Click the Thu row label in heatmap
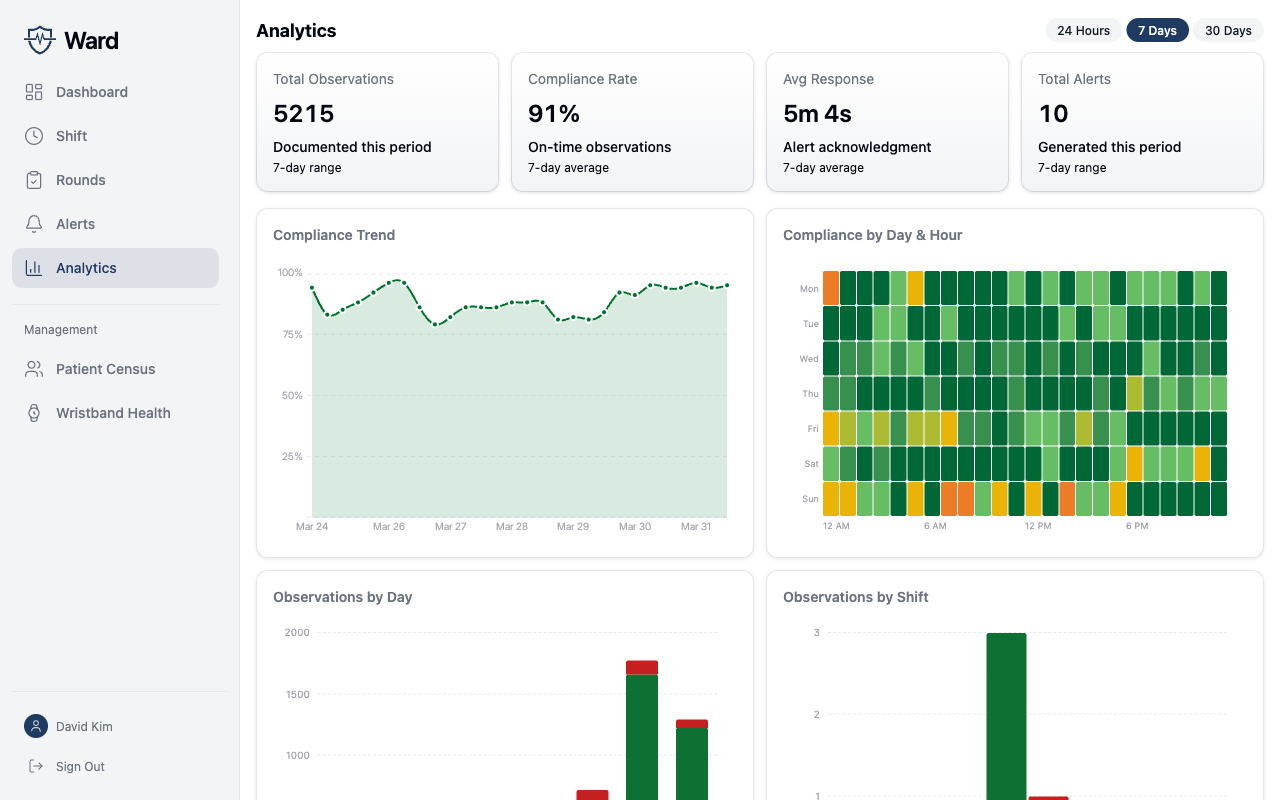The height and width of the screenshot is (800, 1280). point(810,394)
